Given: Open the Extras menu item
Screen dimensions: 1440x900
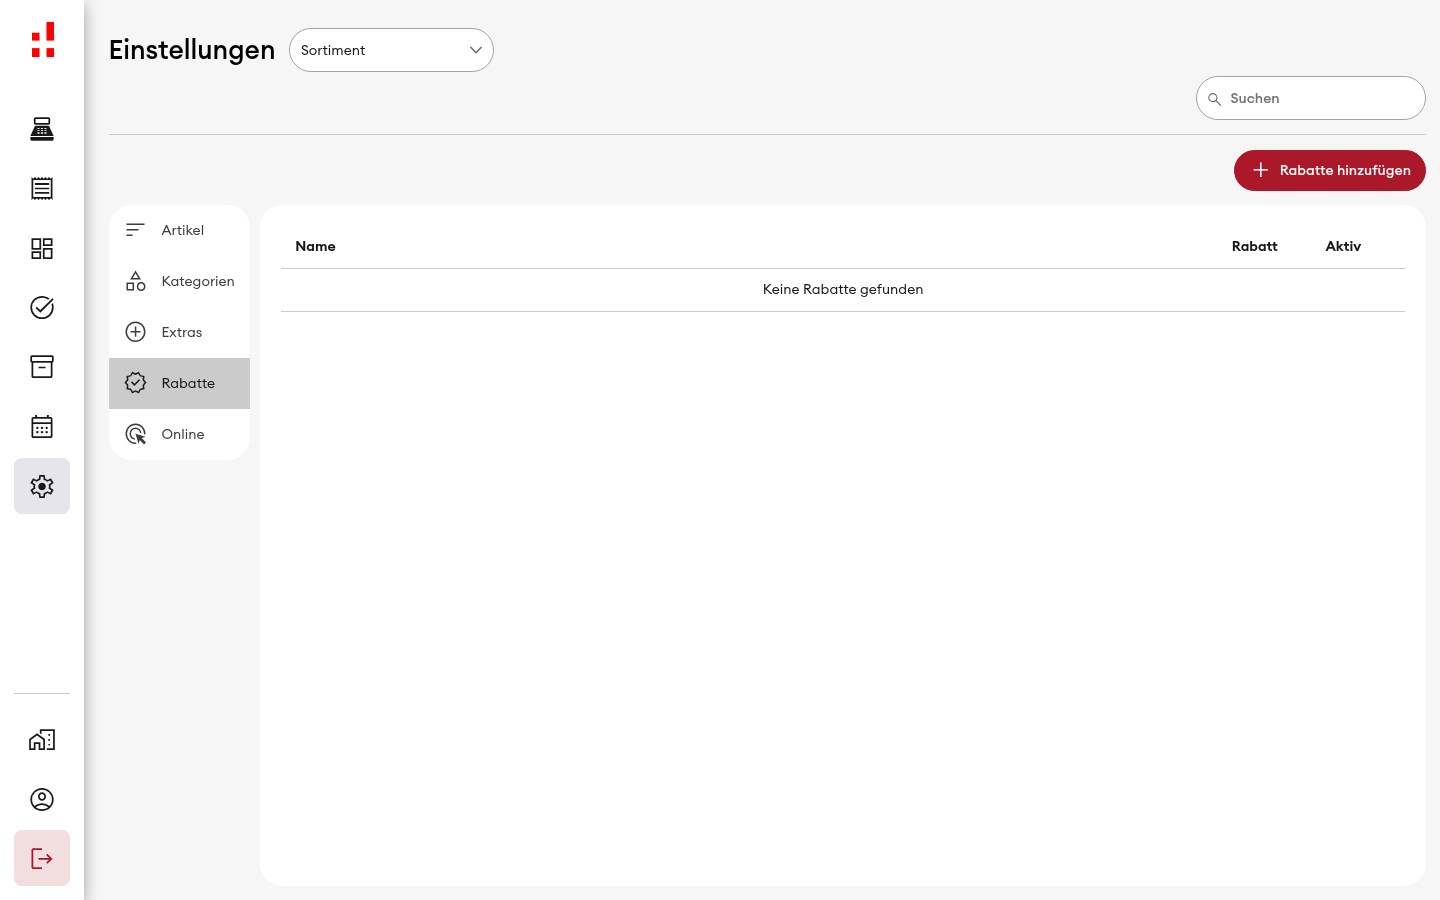Looking at the screenshot, I should click(x=179, y=332).
